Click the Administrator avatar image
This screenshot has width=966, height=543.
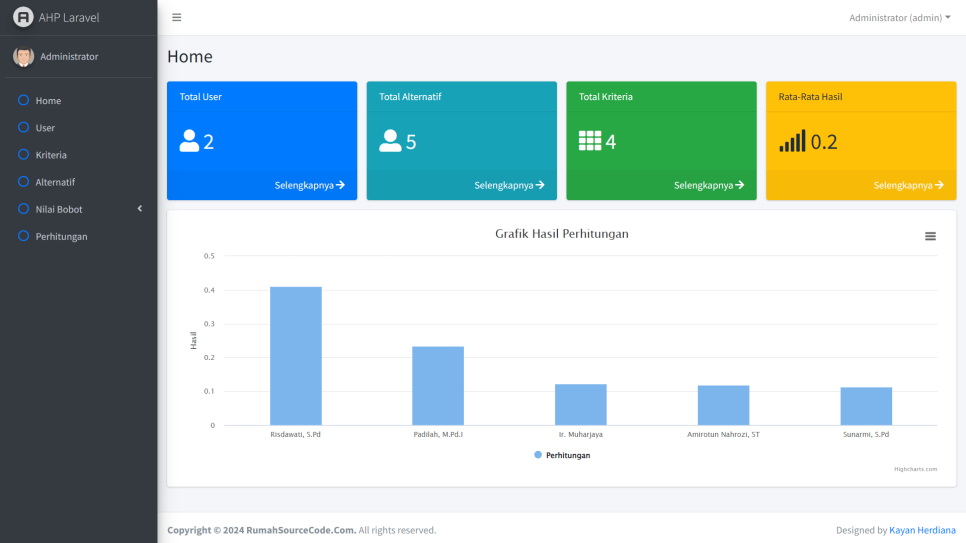coord(23,57)
